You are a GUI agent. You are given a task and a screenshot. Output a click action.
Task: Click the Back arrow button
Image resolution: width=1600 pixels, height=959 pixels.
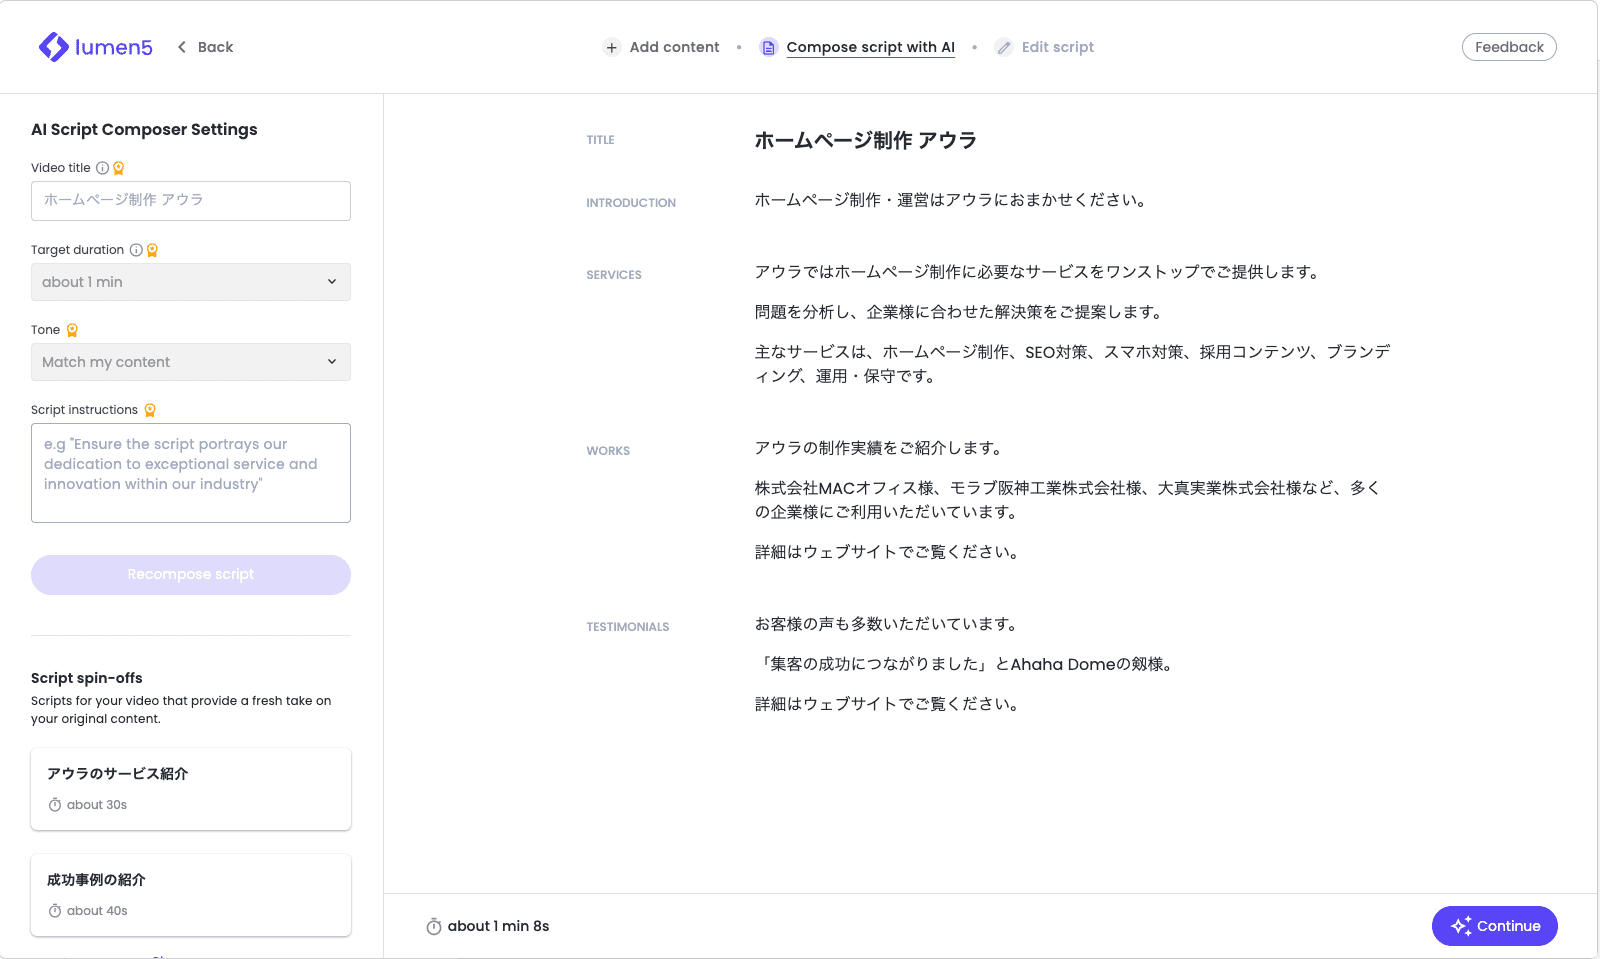tap(205, 47)
